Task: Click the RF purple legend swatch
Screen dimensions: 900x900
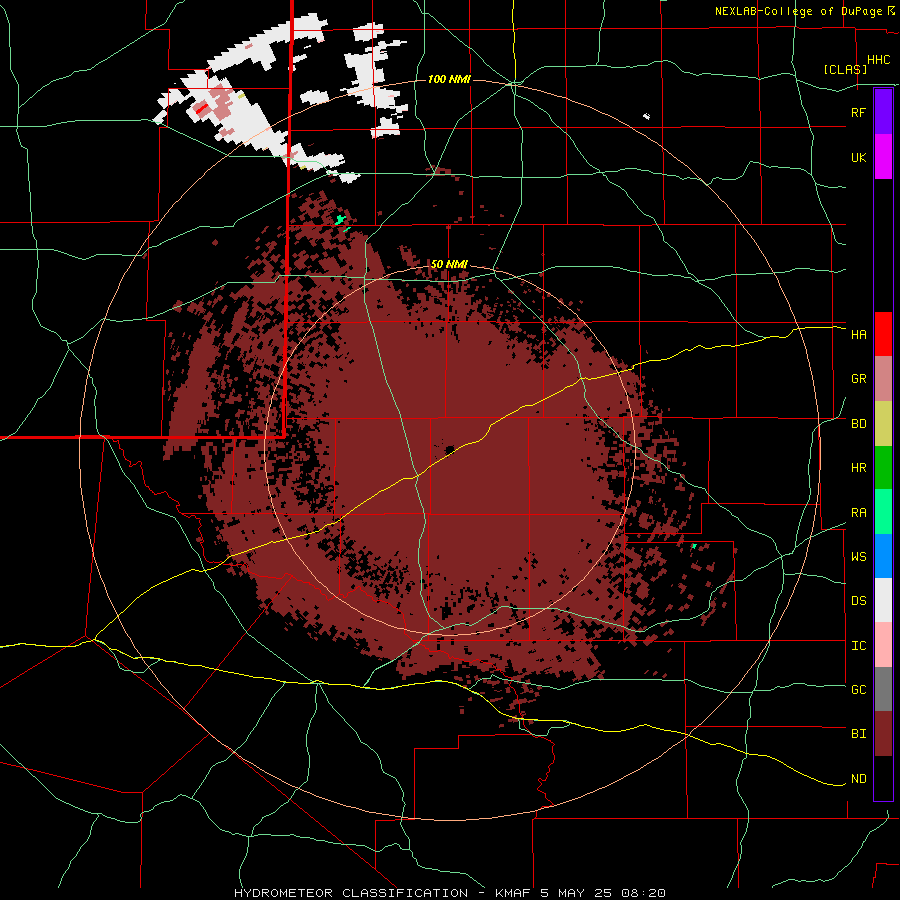Action: pyautogui.click(x=883, y=112)
